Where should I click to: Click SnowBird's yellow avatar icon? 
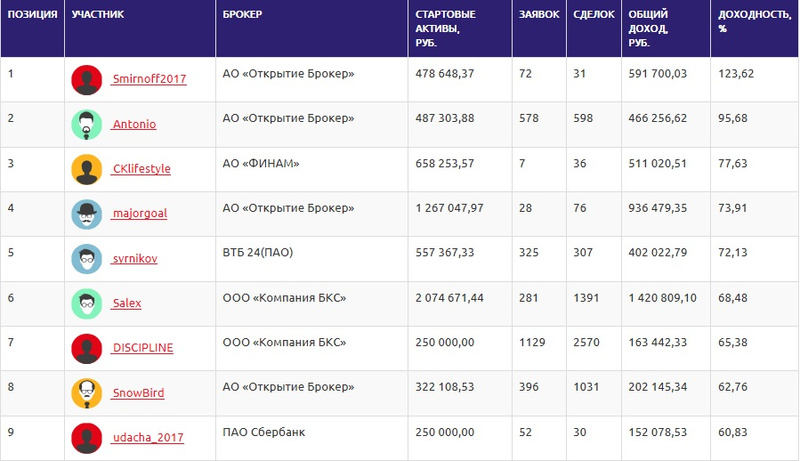coord(87,393)
